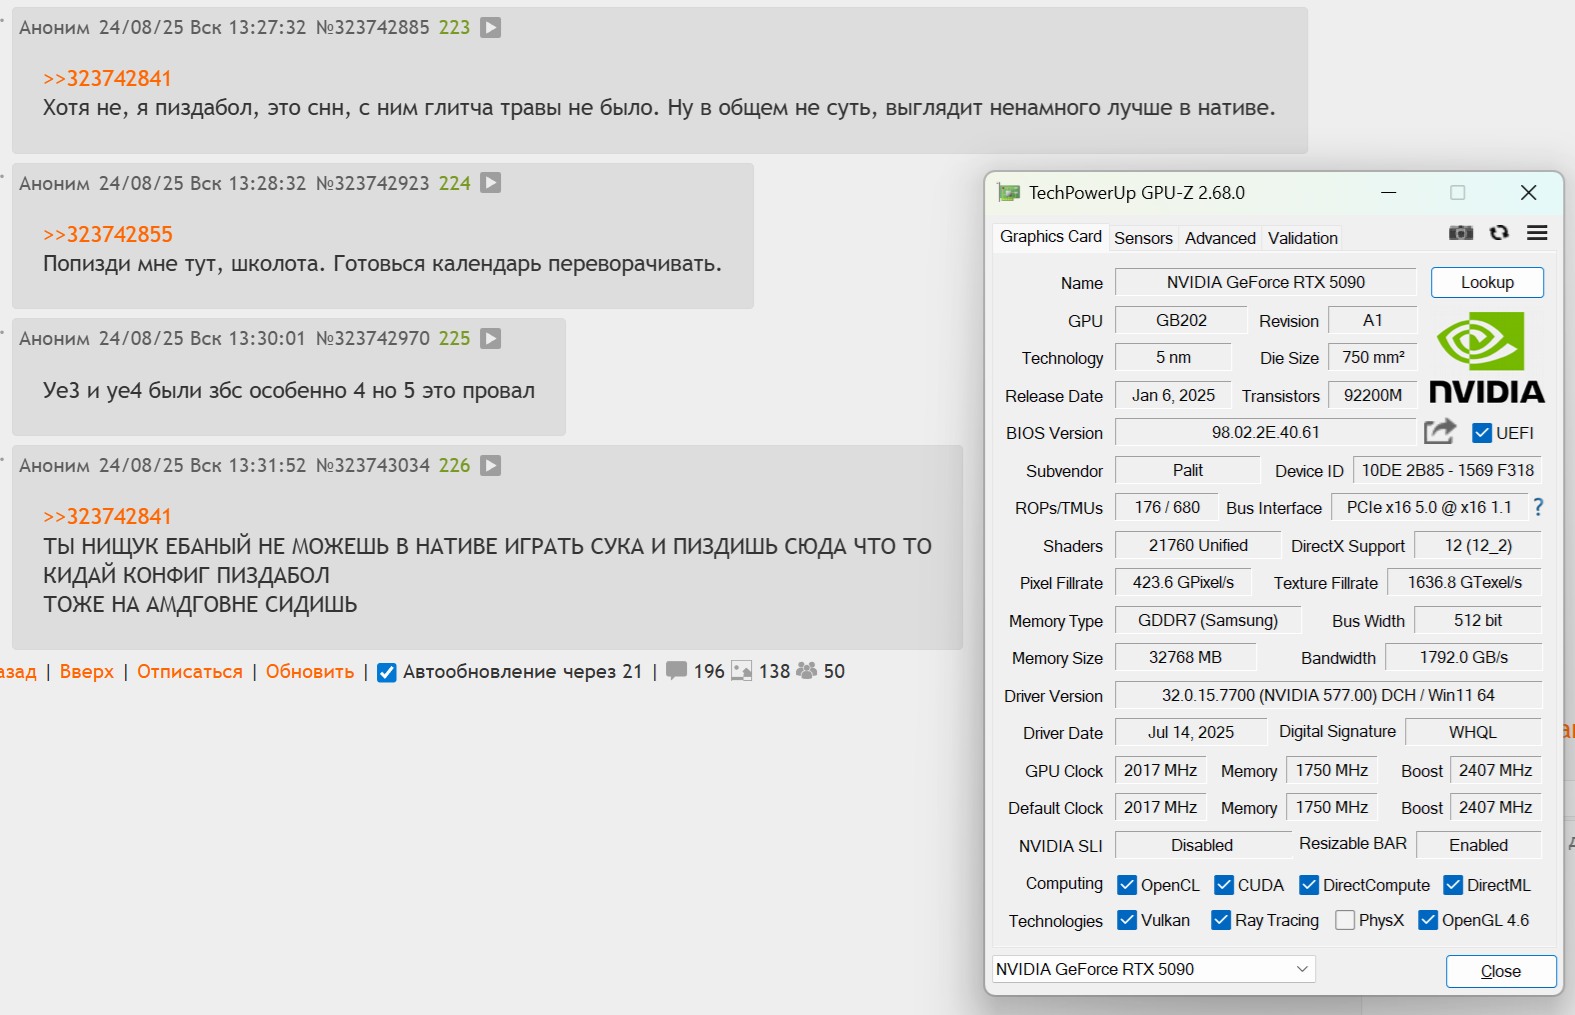Click the GPU field showing GB202
1575x1015 pixels.
pos(1181,320)
